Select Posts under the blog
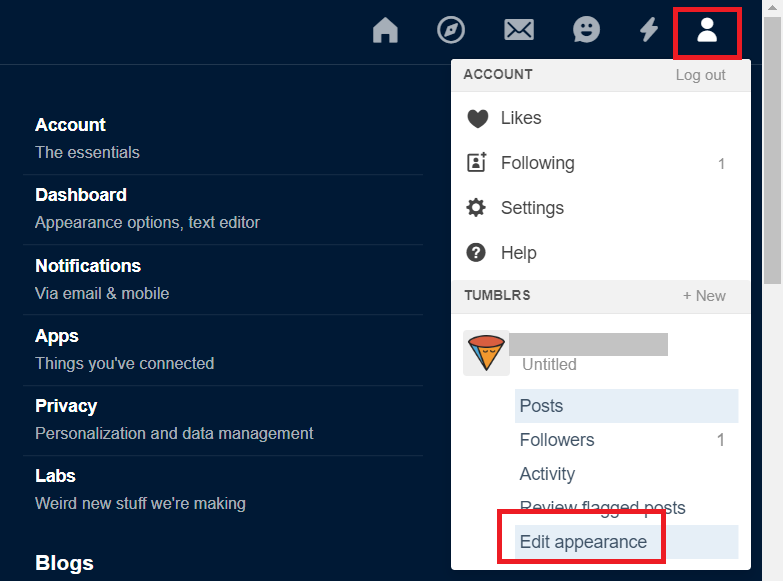 626,406
